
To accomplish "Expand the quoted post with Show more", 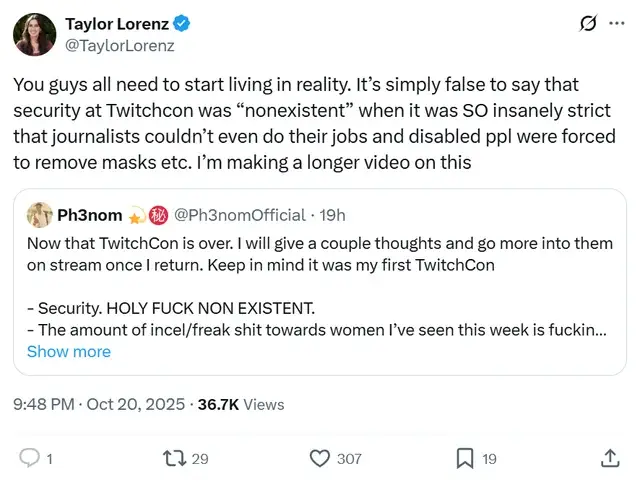I will pos(69,351).
